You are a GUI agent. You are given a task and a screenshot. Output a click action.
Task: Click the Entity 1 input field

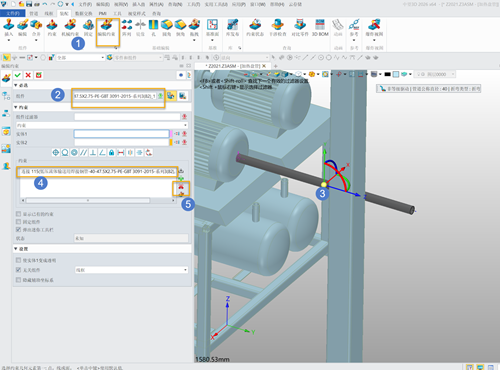tap(121, 134)
